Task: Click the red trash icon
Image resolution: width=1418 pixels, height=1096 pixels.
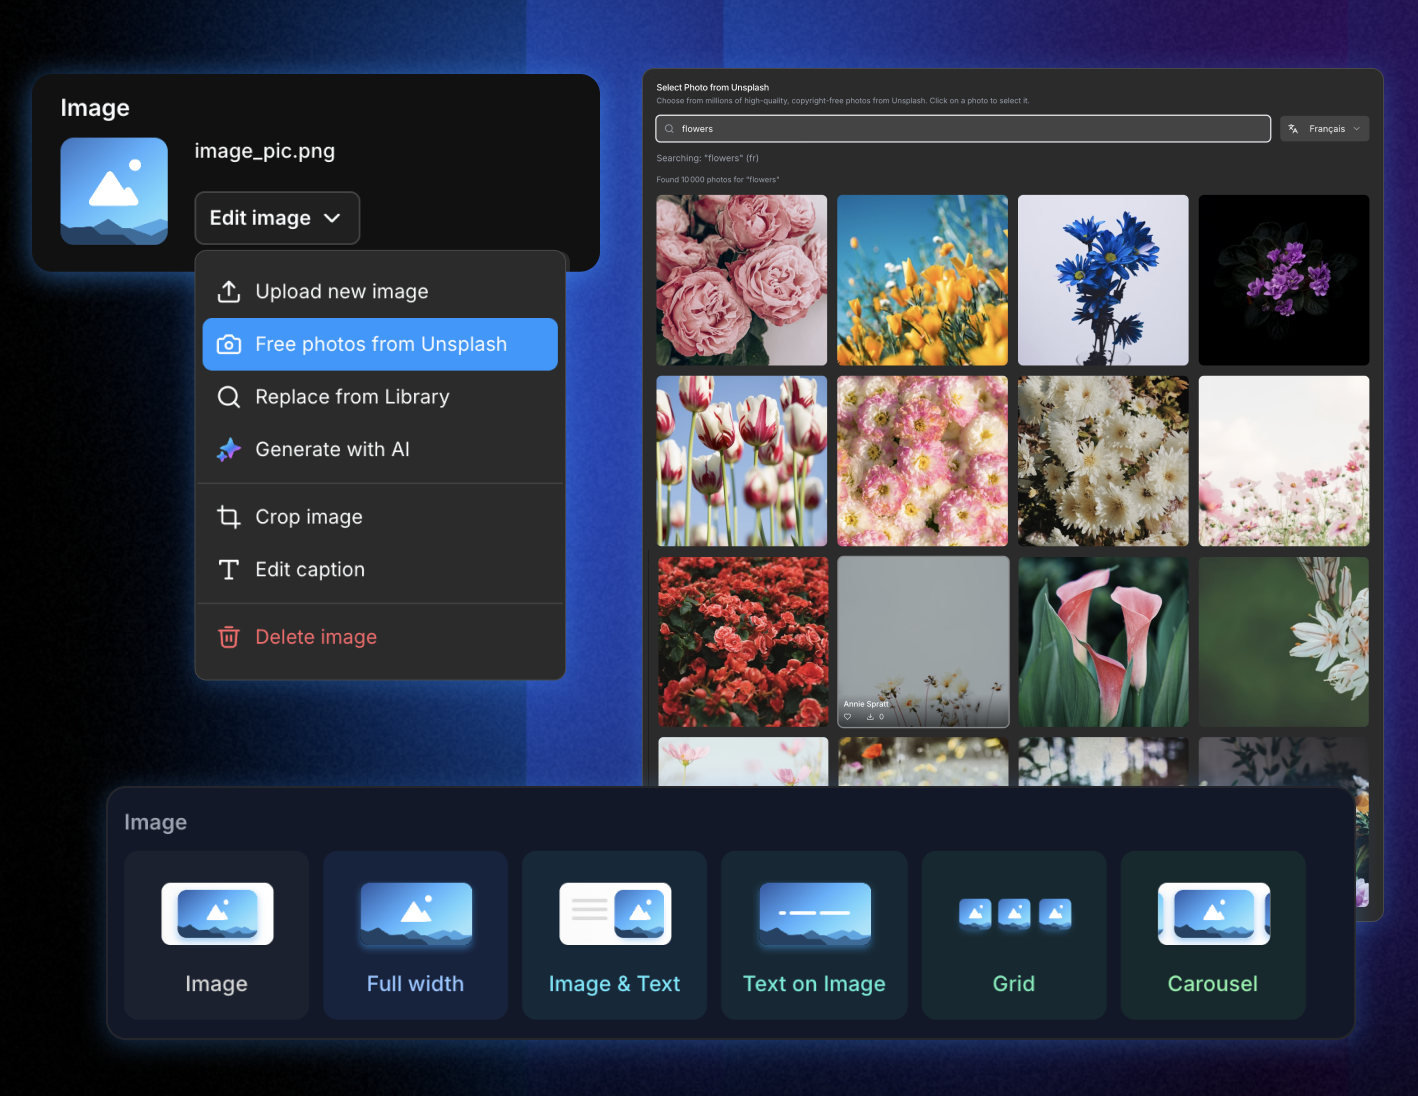Action: tap(229, 637)
